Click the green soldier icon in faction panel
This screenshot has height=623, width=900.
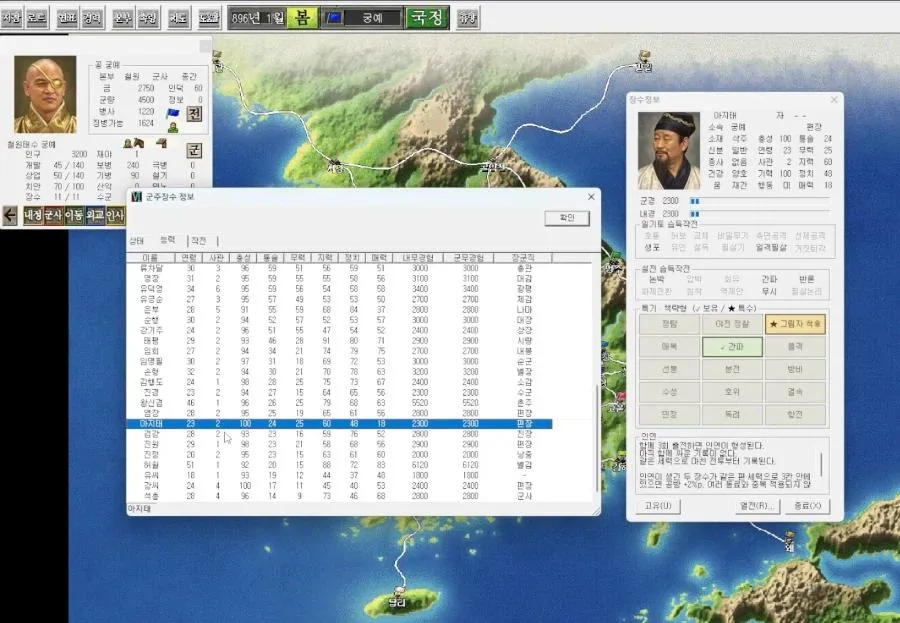click(x=172, y=127)
